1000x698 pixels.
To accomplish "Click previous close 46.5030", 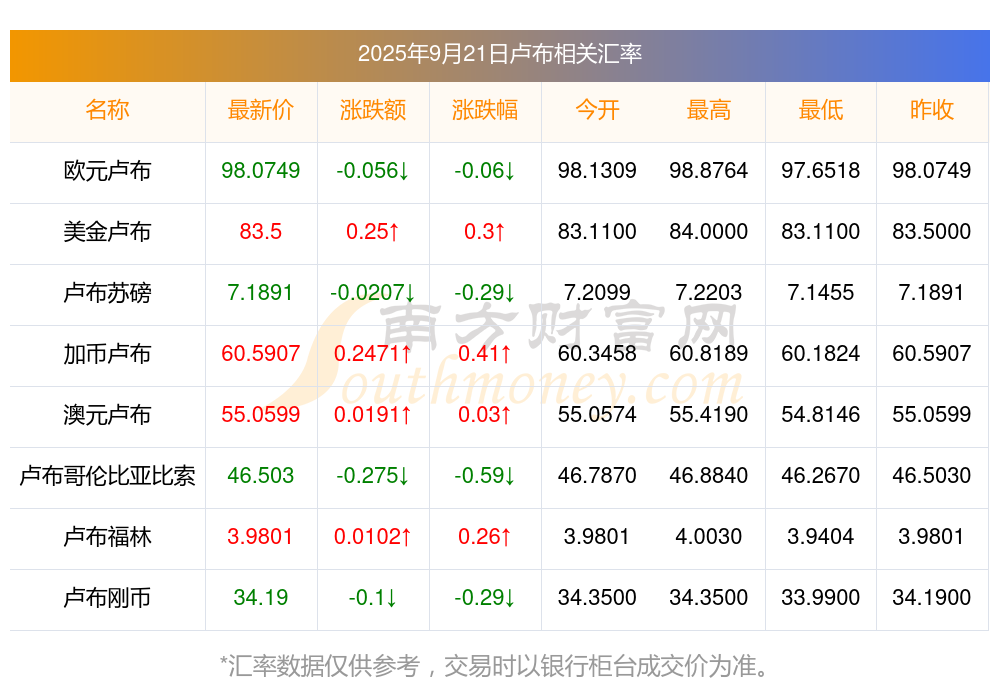I will click(x=932, y=475).
